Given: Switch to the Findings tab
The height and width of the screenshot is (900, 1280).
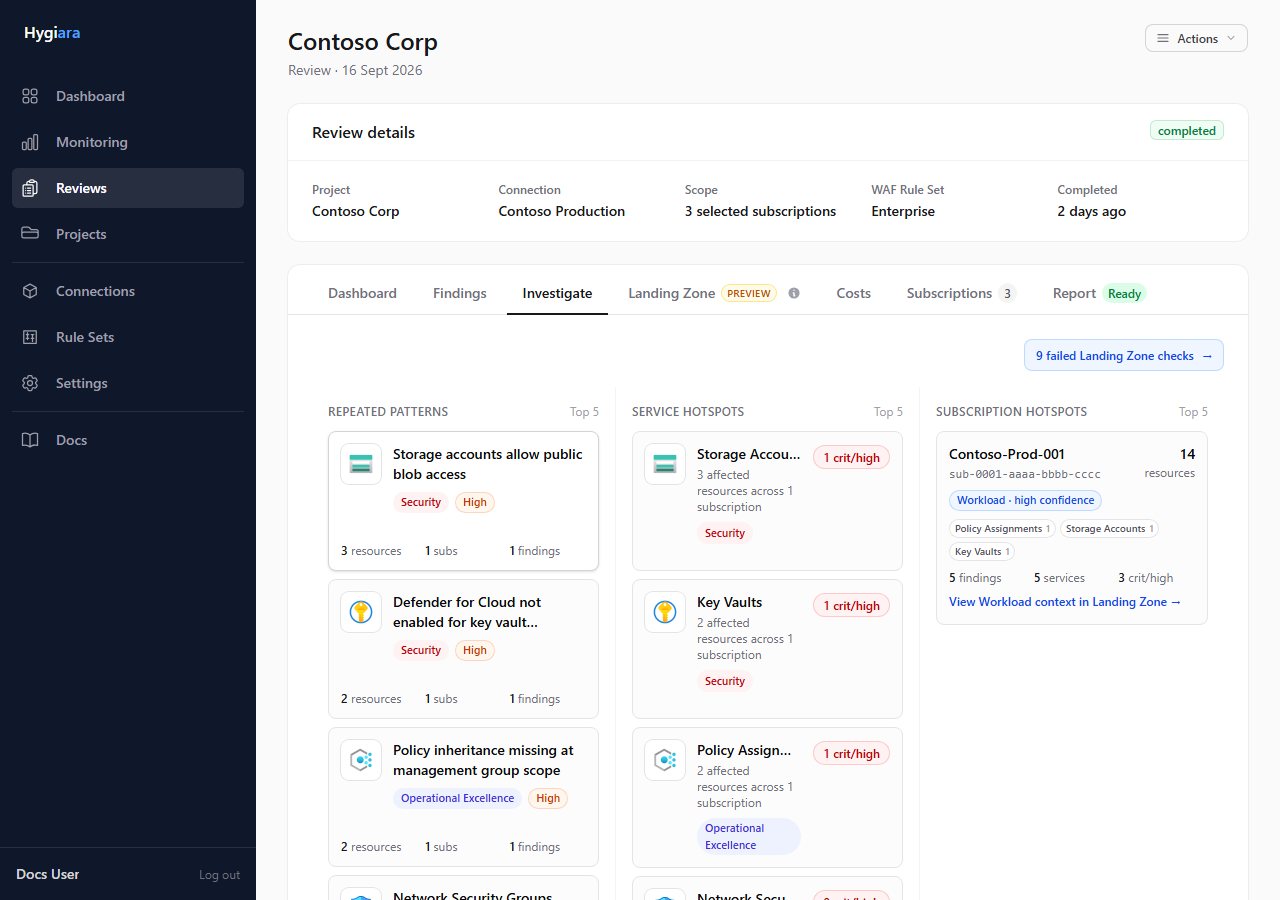Looking at the screenshot, I should tap(460, 293).
